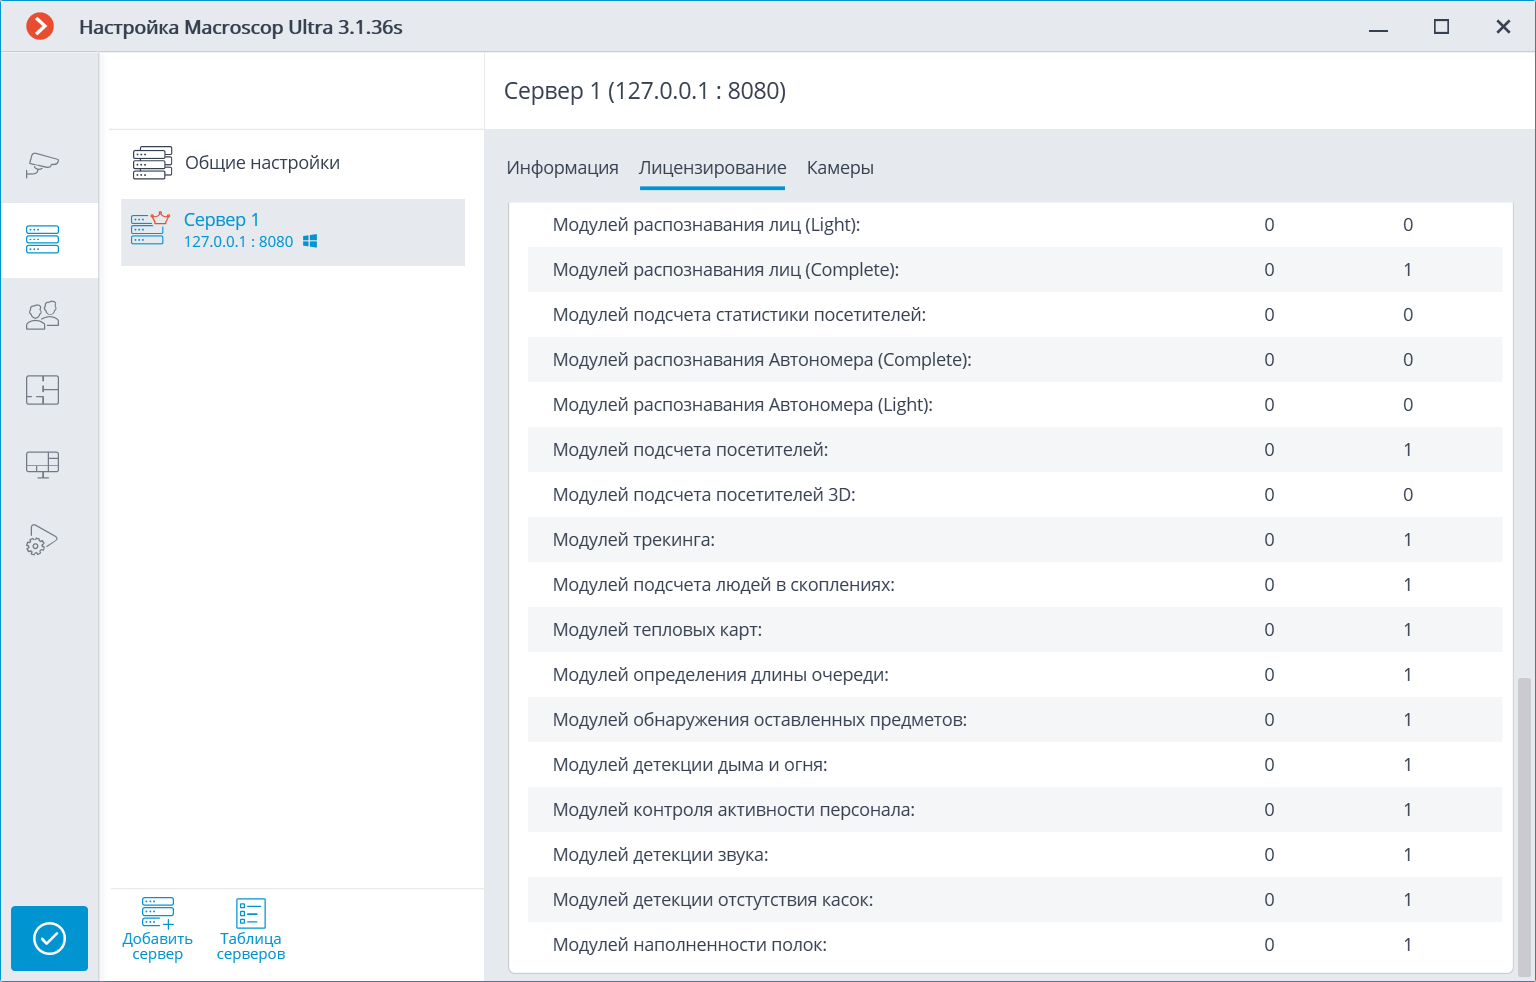Image resolution: width=1536 pixels, height=982 pixels.
Task: Select row Модулей контроля активности персонала:
Action: click(1015, 810)
